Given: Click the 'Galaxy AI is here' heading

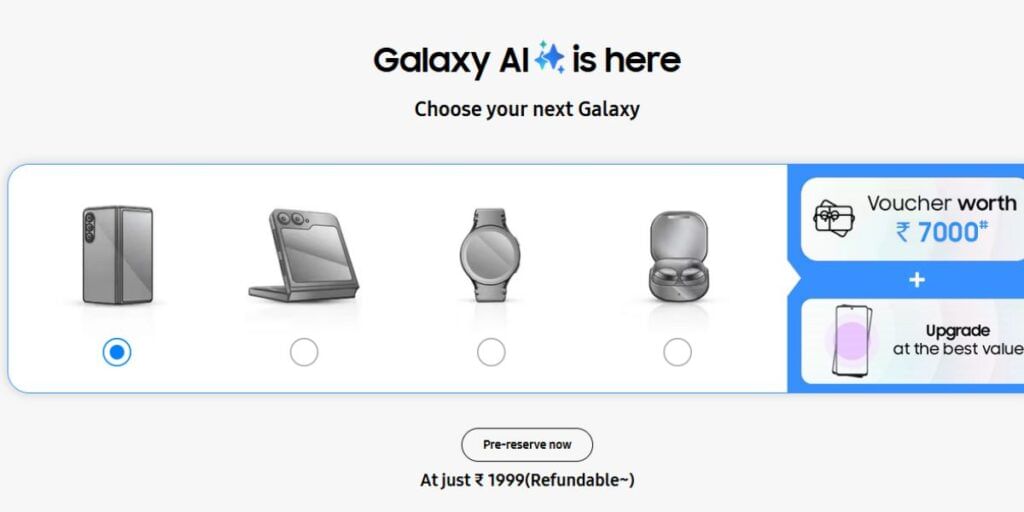Looking at the screenshot, I should pyautogui.click(x=527, y=59).
